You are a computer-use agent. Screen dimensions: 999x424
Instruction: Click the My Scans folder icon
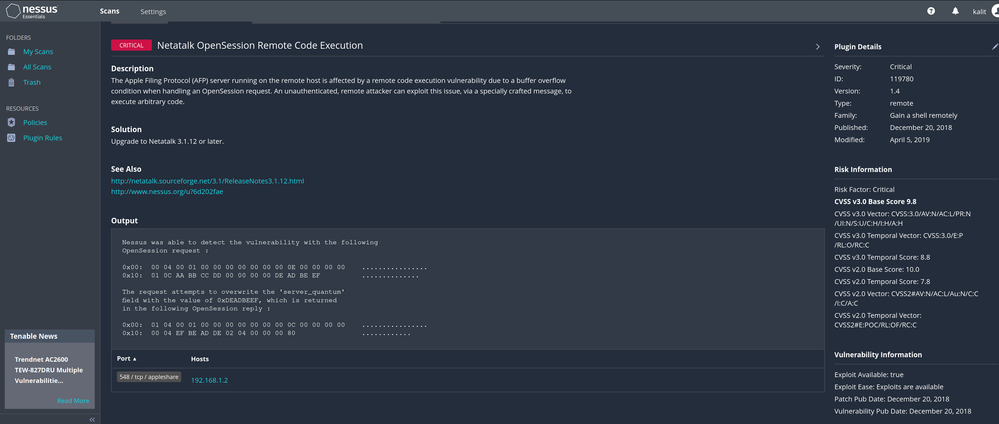click(x=11, y=51)
